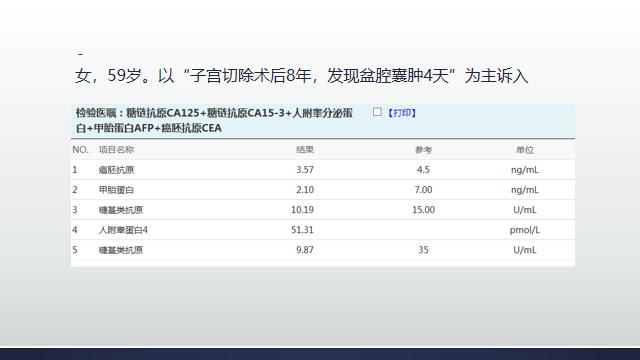Image resolution: width=640 pixels, height=360 pixels.
Task: Select reference value 35
Action: pos(423,250)
